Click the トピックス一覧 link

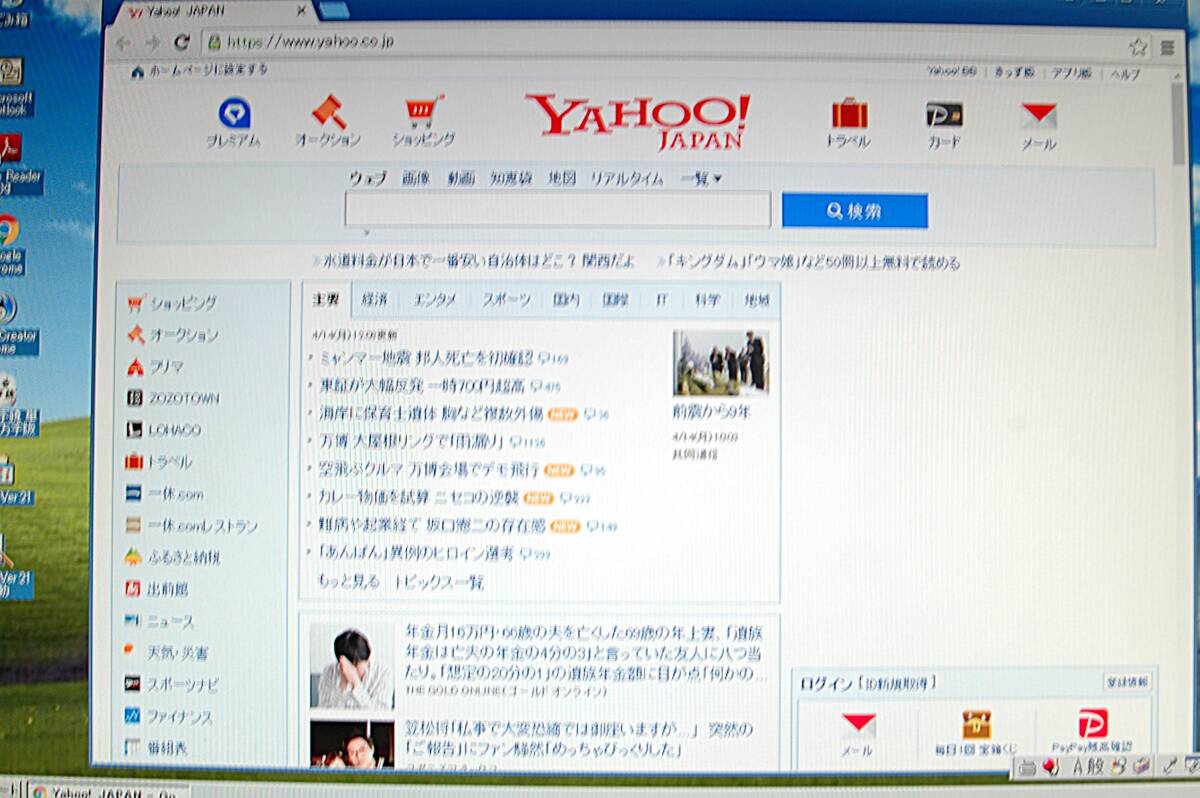[x=439, y=581]
